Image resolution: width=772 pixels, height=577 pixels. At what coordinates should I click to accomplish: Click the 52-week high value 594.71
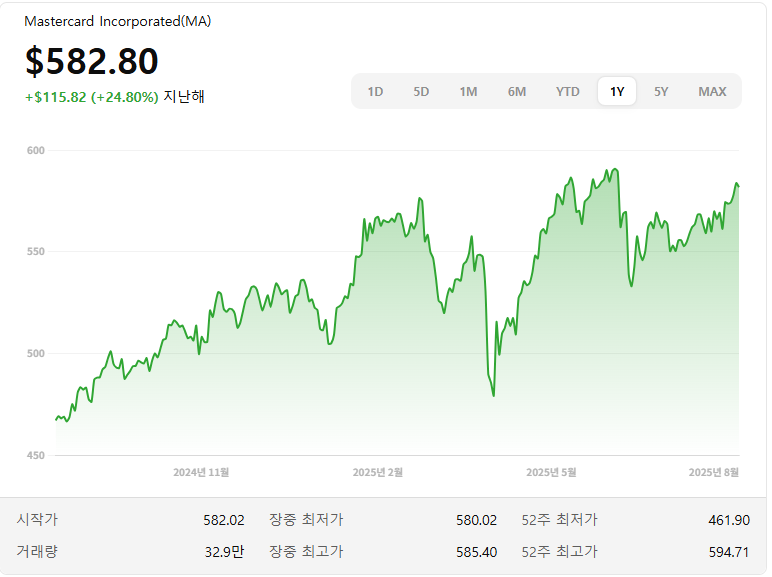coord(729,552)
